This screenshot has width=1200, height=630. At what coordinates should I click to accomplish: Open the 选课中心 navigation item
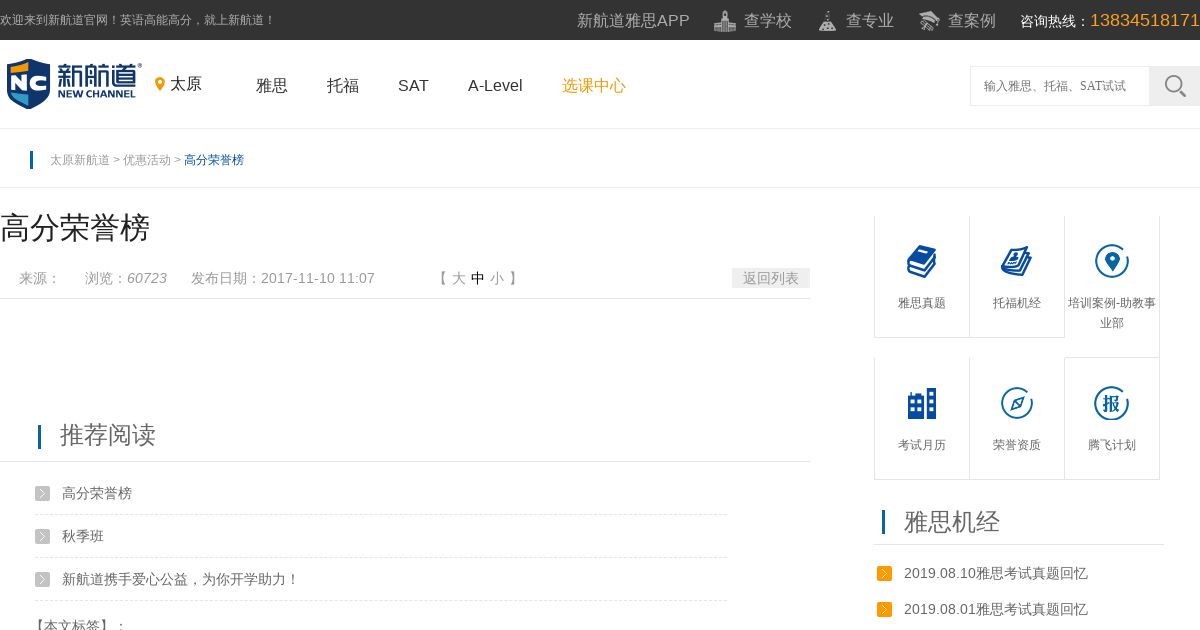coord(594,85)
